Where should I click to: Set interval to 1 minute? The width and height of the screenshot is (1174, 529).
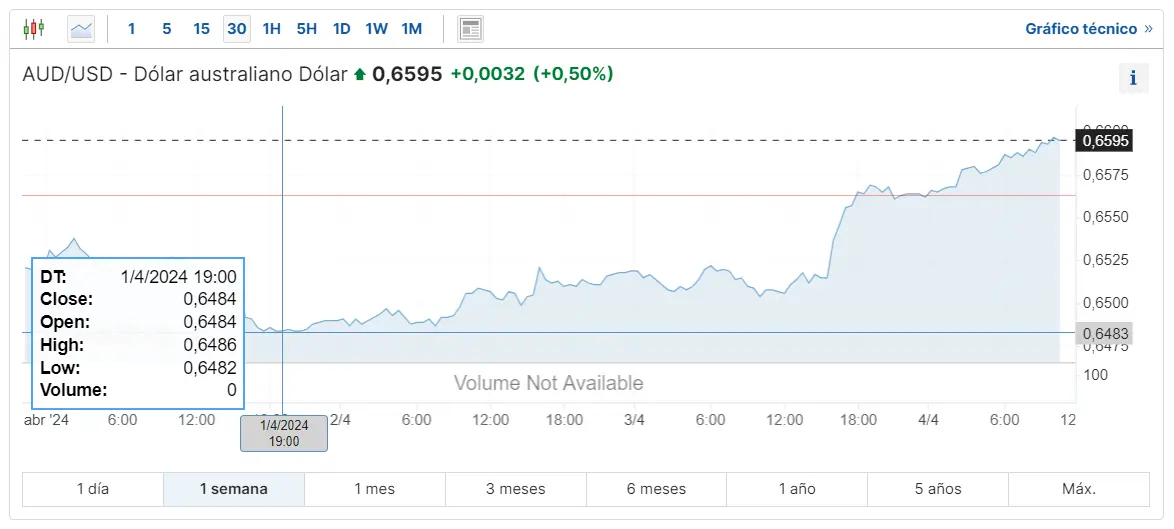131,29
